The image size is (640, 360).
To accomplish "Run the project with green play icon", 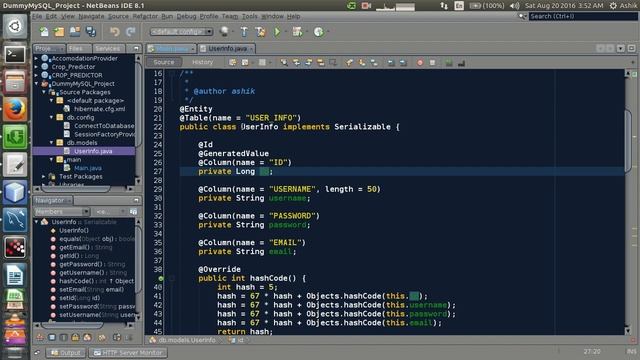I will 277,31.
